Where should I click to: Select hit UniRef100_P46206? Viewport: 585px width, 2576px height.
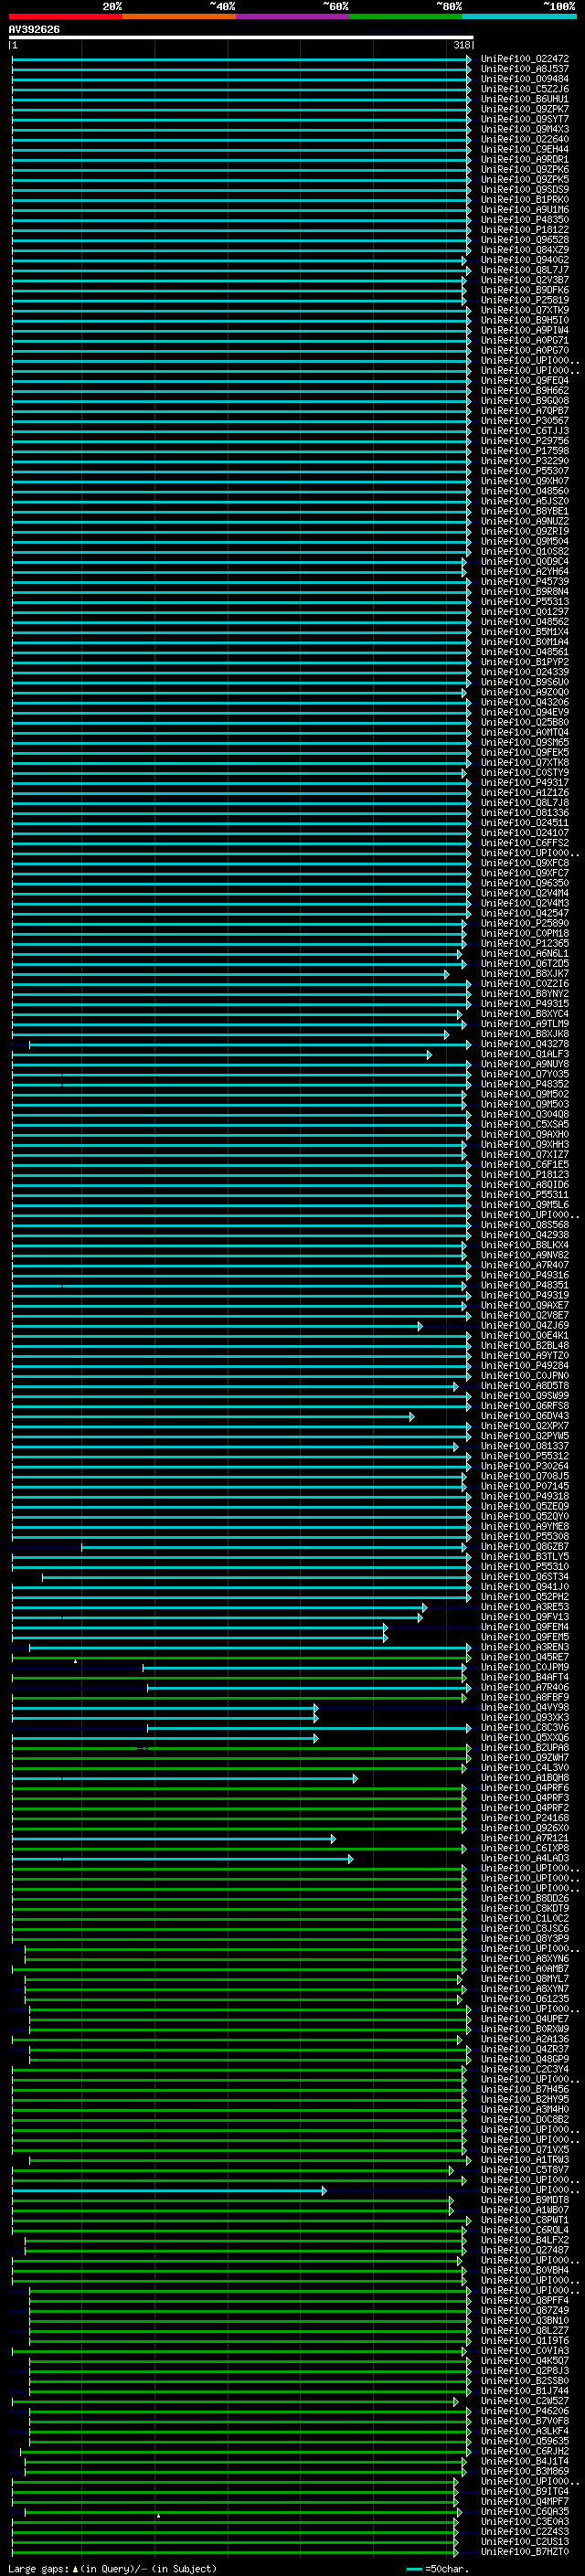(524, 2412)
